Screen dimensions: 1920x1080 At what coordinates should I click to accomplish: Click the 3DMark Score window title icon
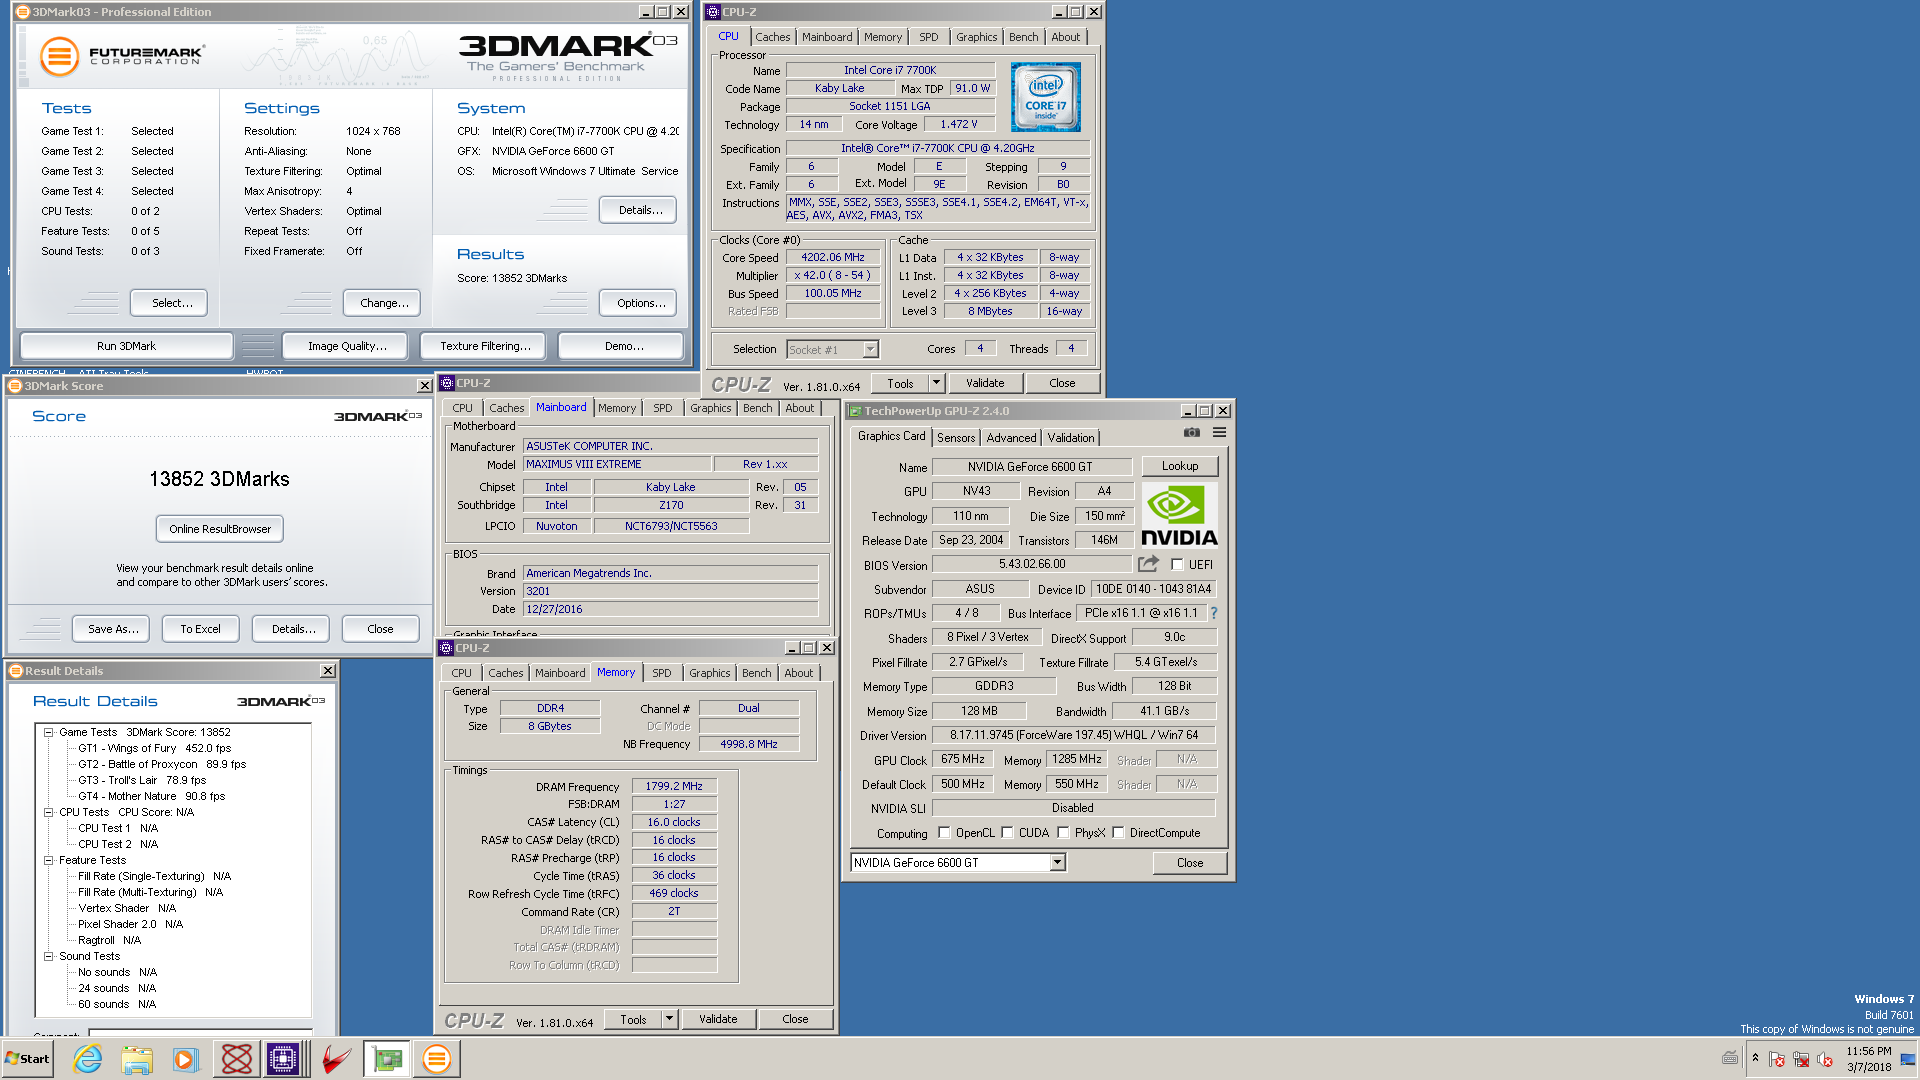[15, 386]
